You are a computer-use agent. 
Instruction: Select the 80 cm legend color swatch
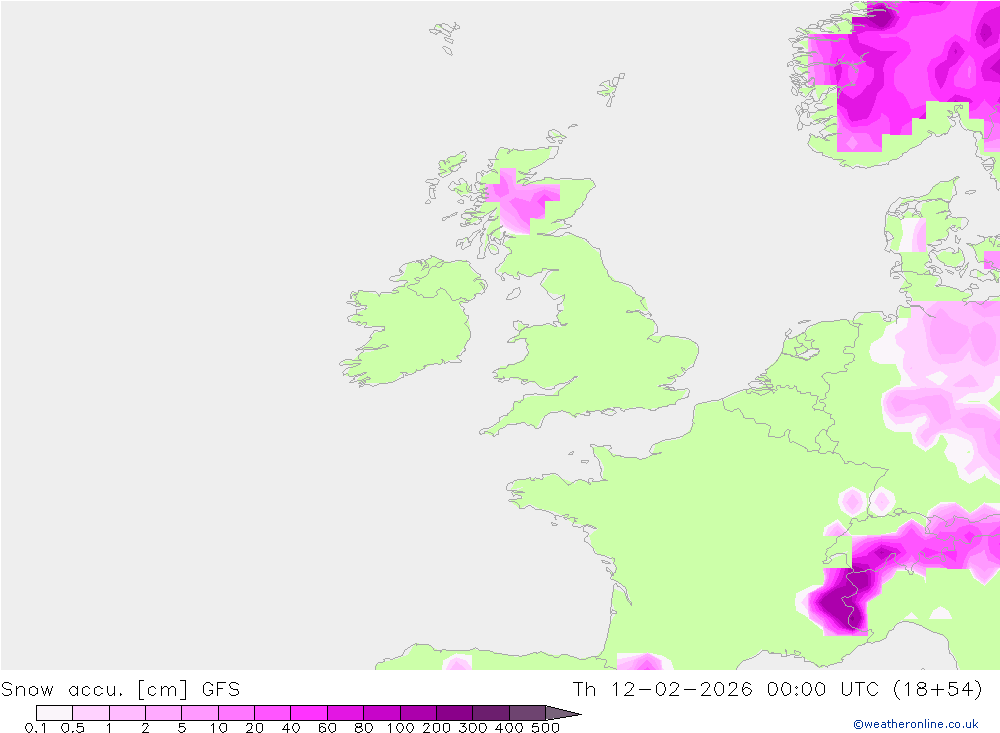point(381,713)
